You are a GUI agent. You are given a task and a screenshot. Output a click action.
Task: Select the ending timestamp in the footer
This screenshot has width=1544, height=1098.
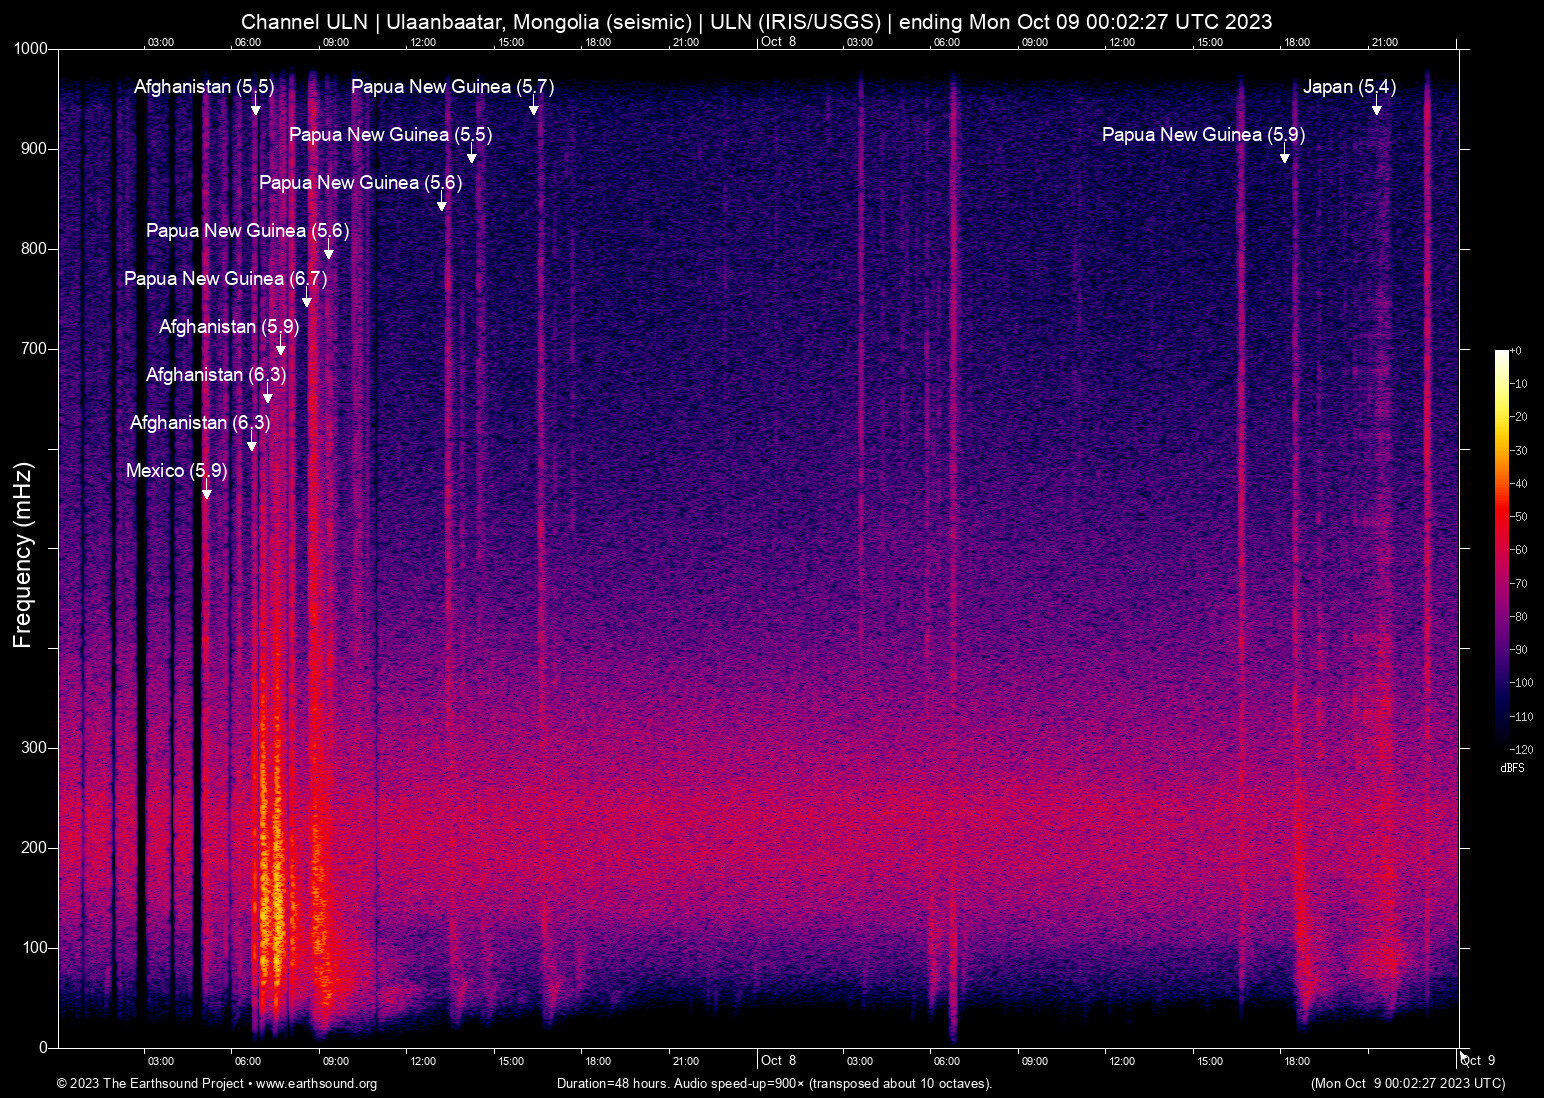[x=1407, y=1084]
